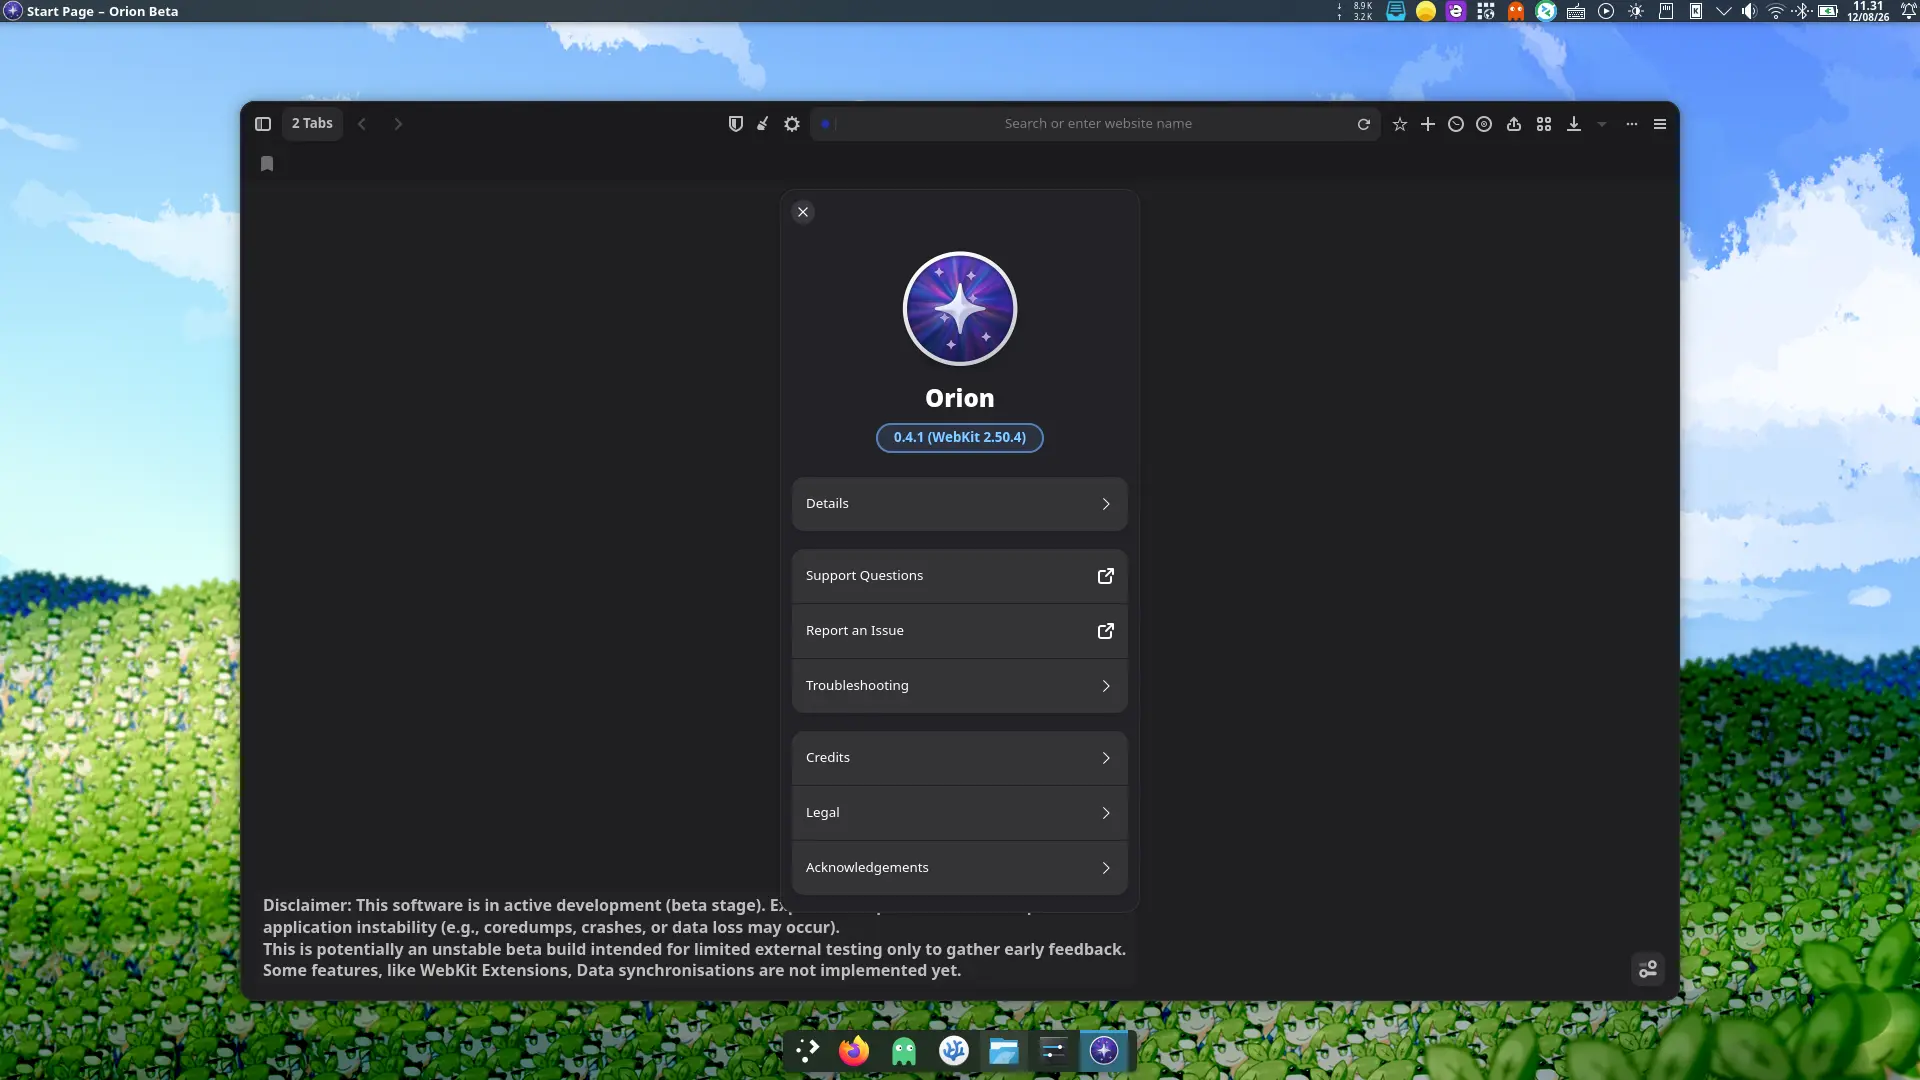This screenshot has height=1080, width=1920.
Task: Show tab grid overview icon
Action: pos(1544,124)
